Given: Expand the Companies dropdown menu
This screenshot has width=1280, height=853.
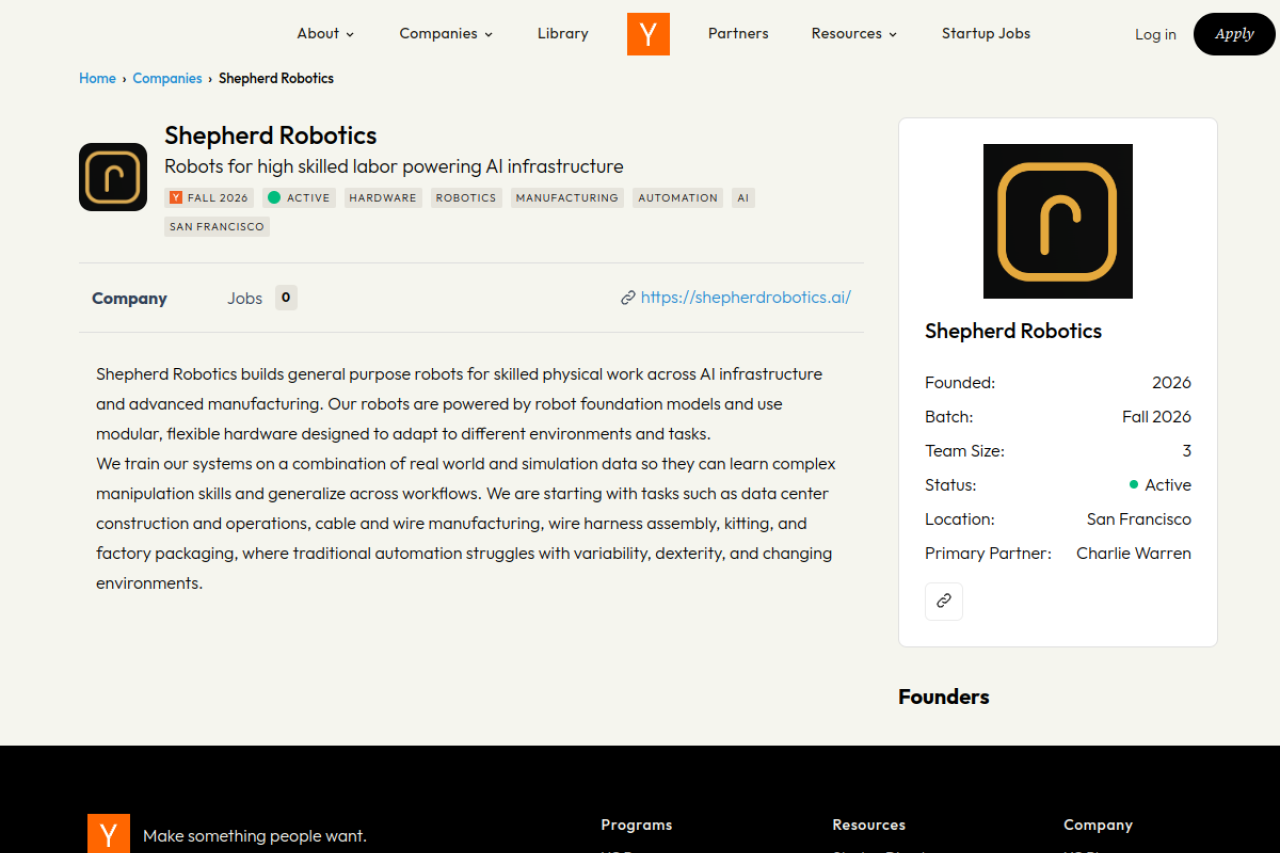Looking at the screenshot, I should (446, 34).
